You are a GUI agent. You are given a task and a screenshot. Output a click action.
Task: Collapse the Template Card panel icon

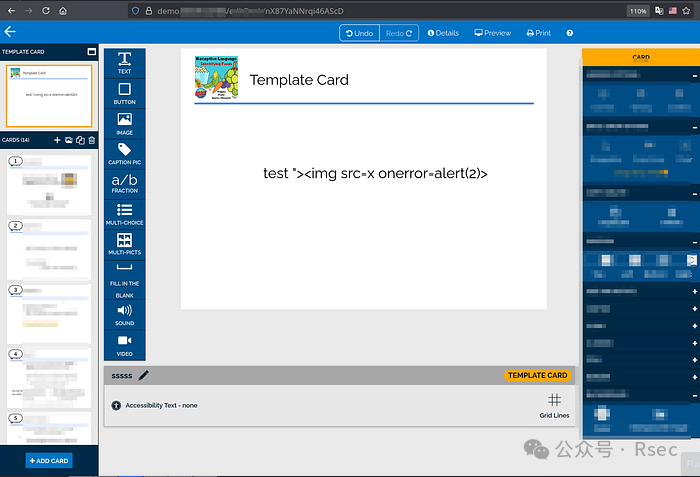(92, 52)
